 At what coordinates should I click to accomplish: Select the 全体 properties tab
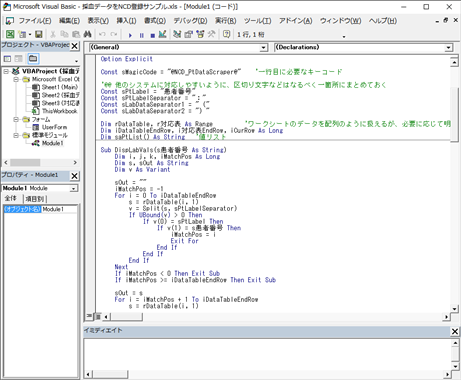tap(11, 199)
